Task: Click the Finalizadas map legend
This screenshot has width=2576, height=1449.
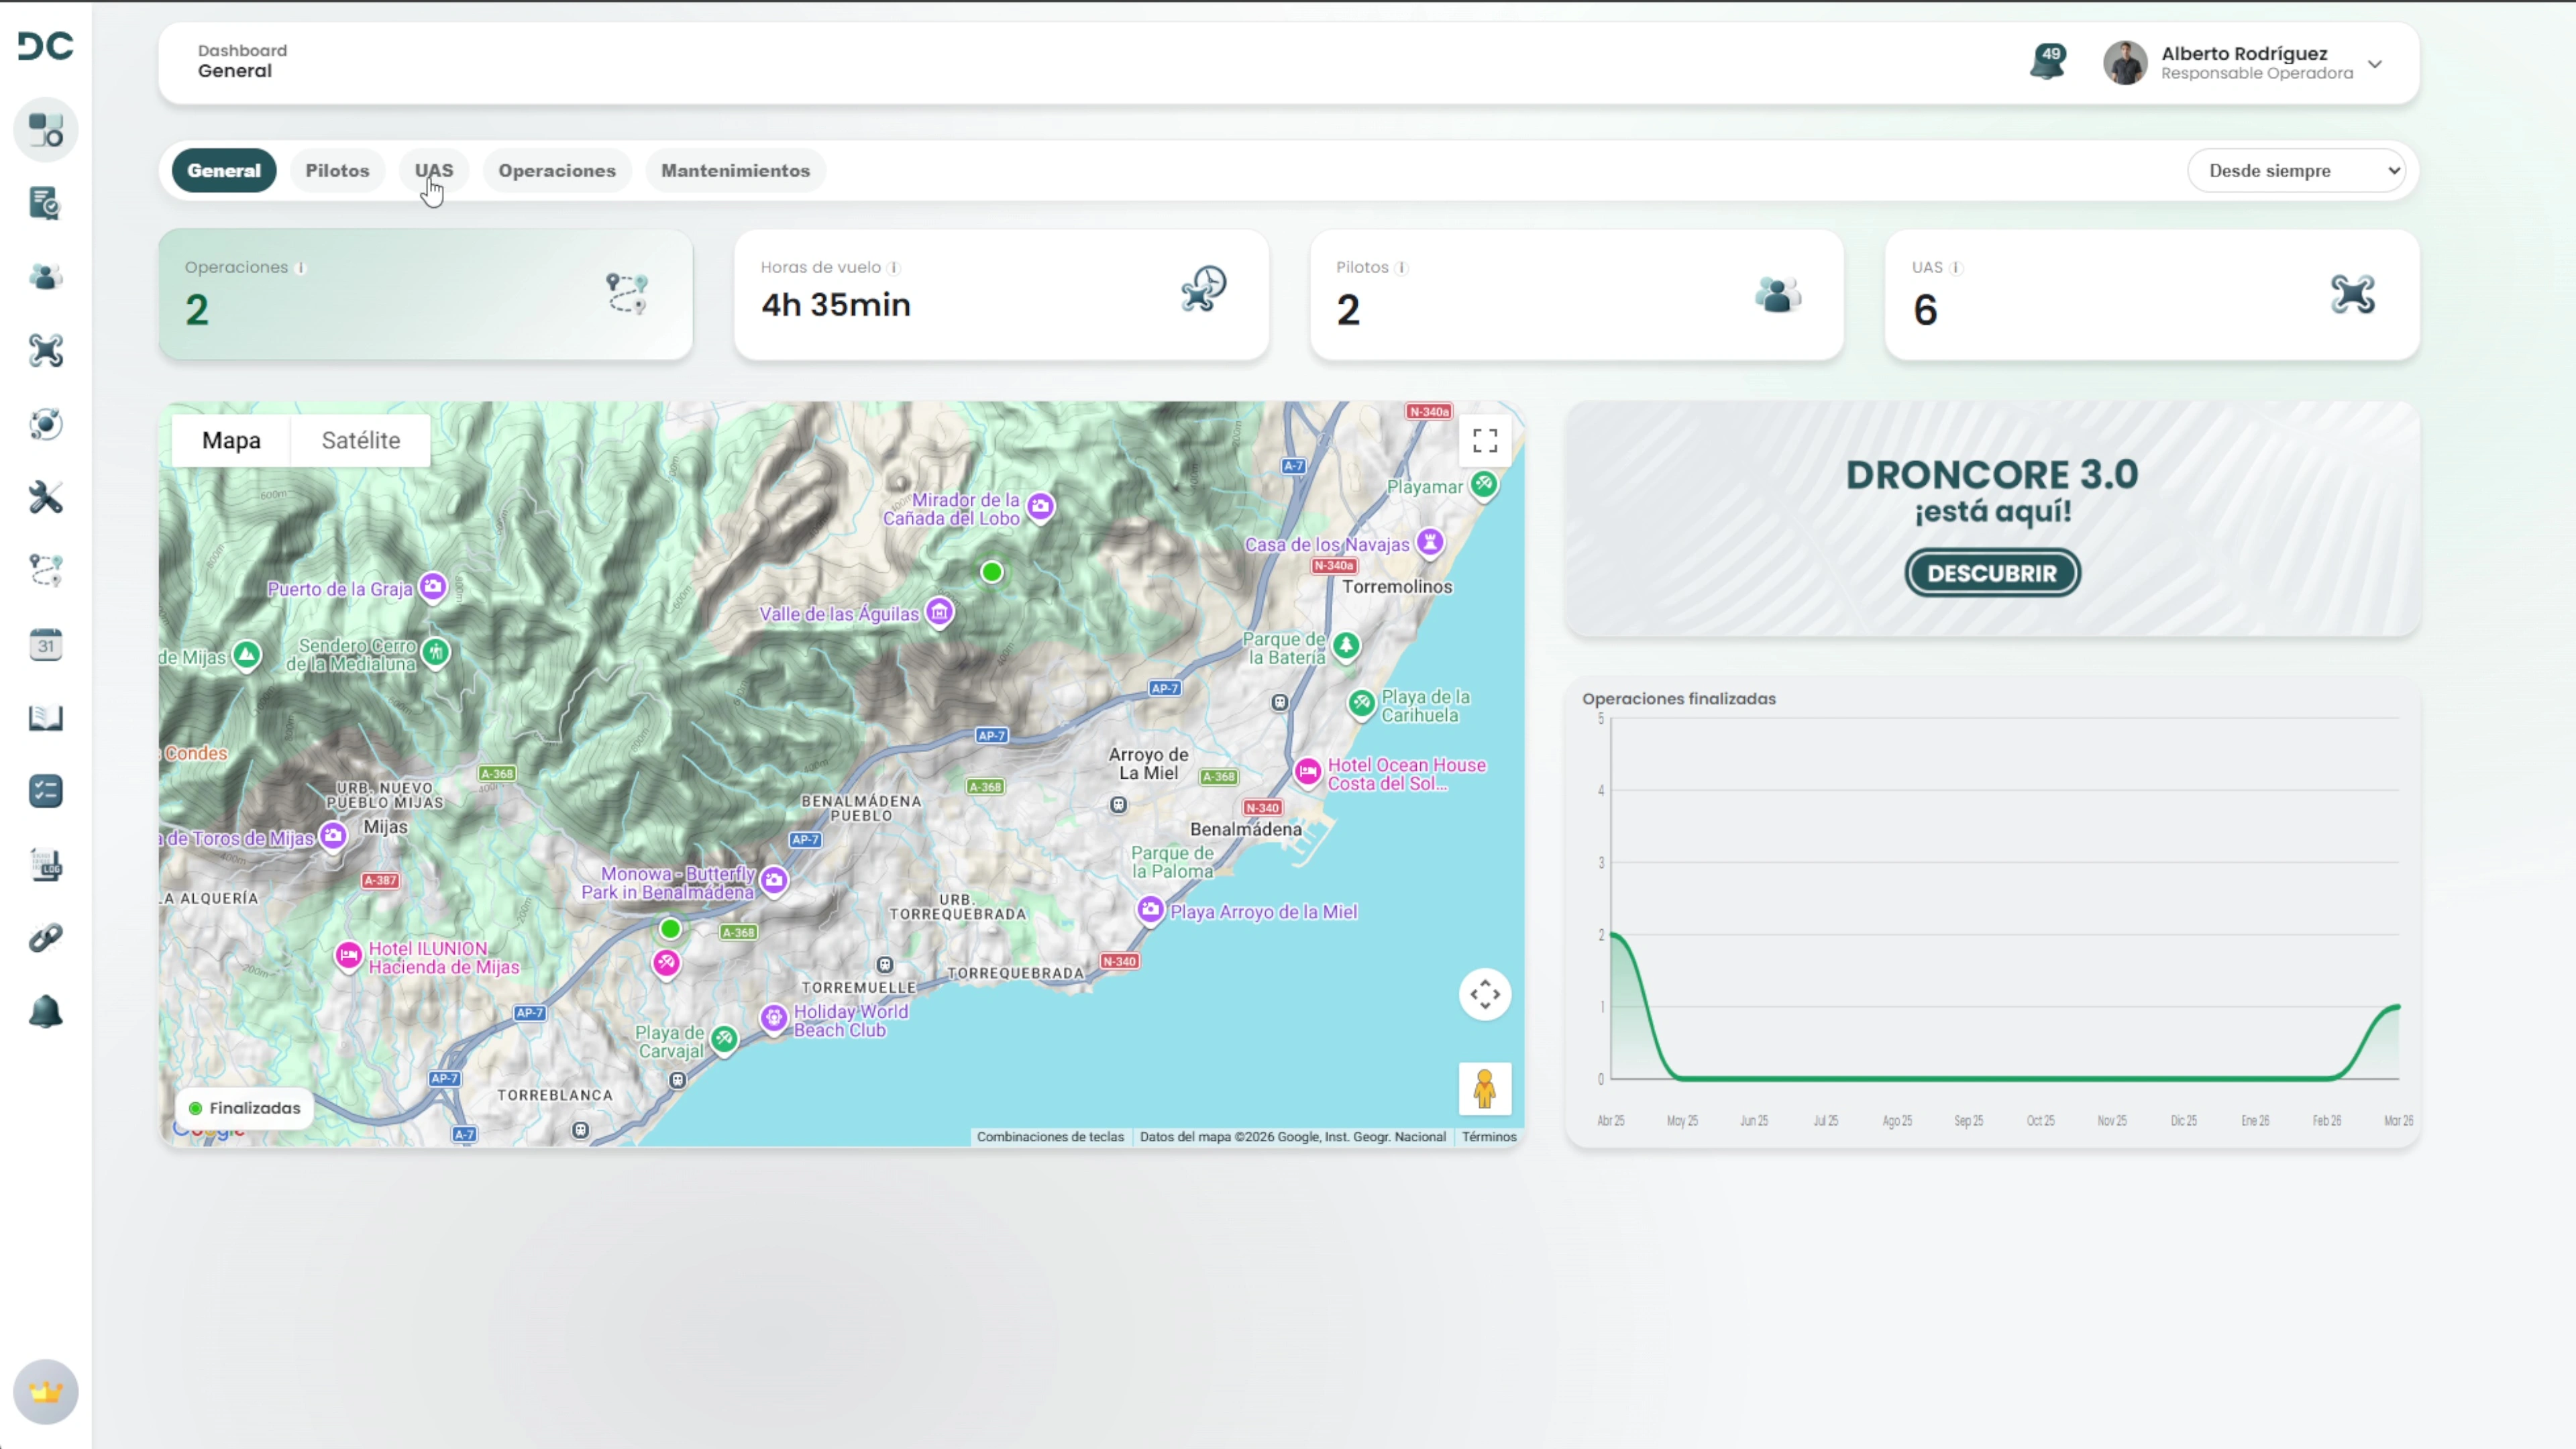Action: tap(244, 1108)
